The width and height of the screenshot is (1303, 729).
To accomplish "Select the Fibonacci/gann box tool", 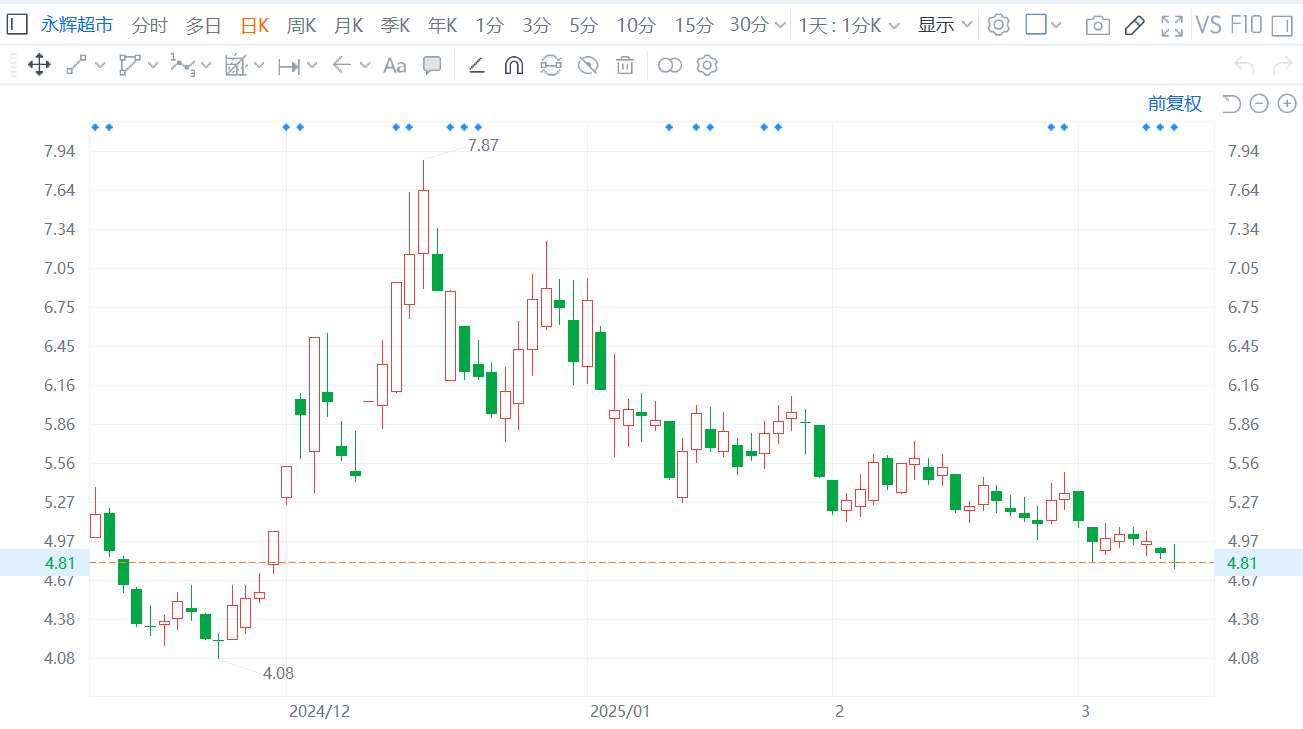I will 236,66.
